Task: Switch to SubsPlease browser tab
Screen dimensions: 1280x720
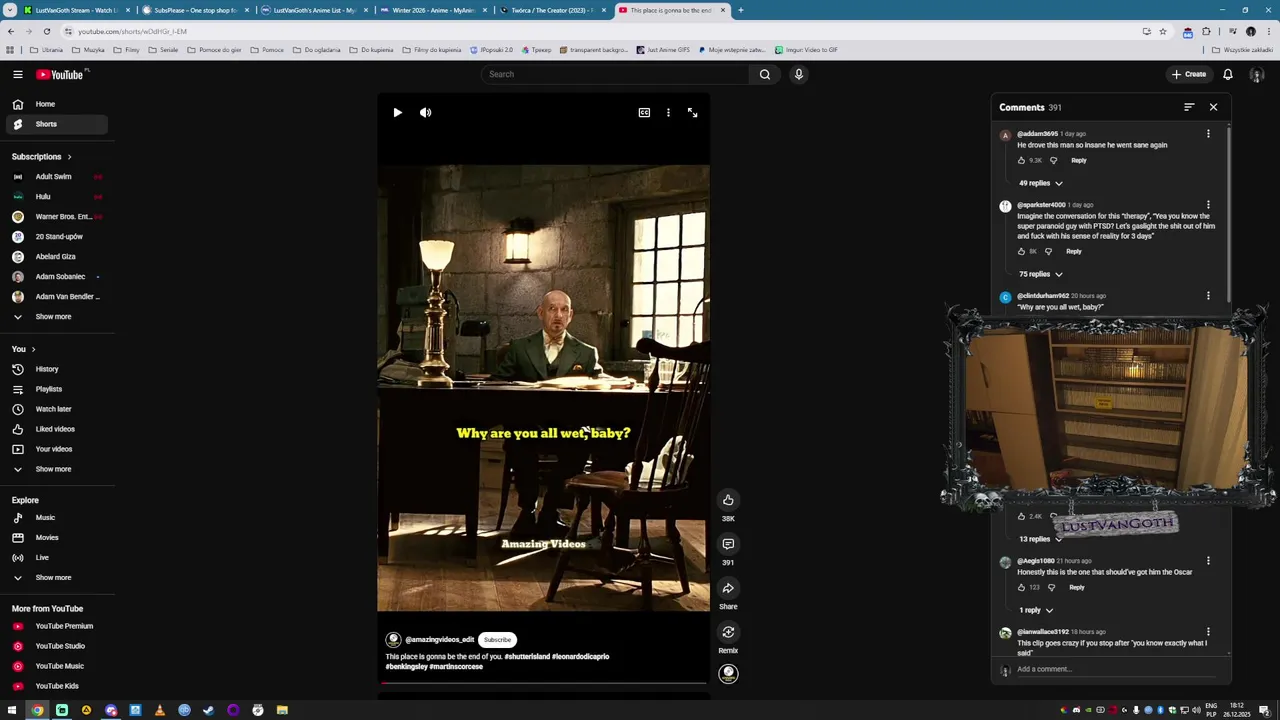Action: coord(194,10)
